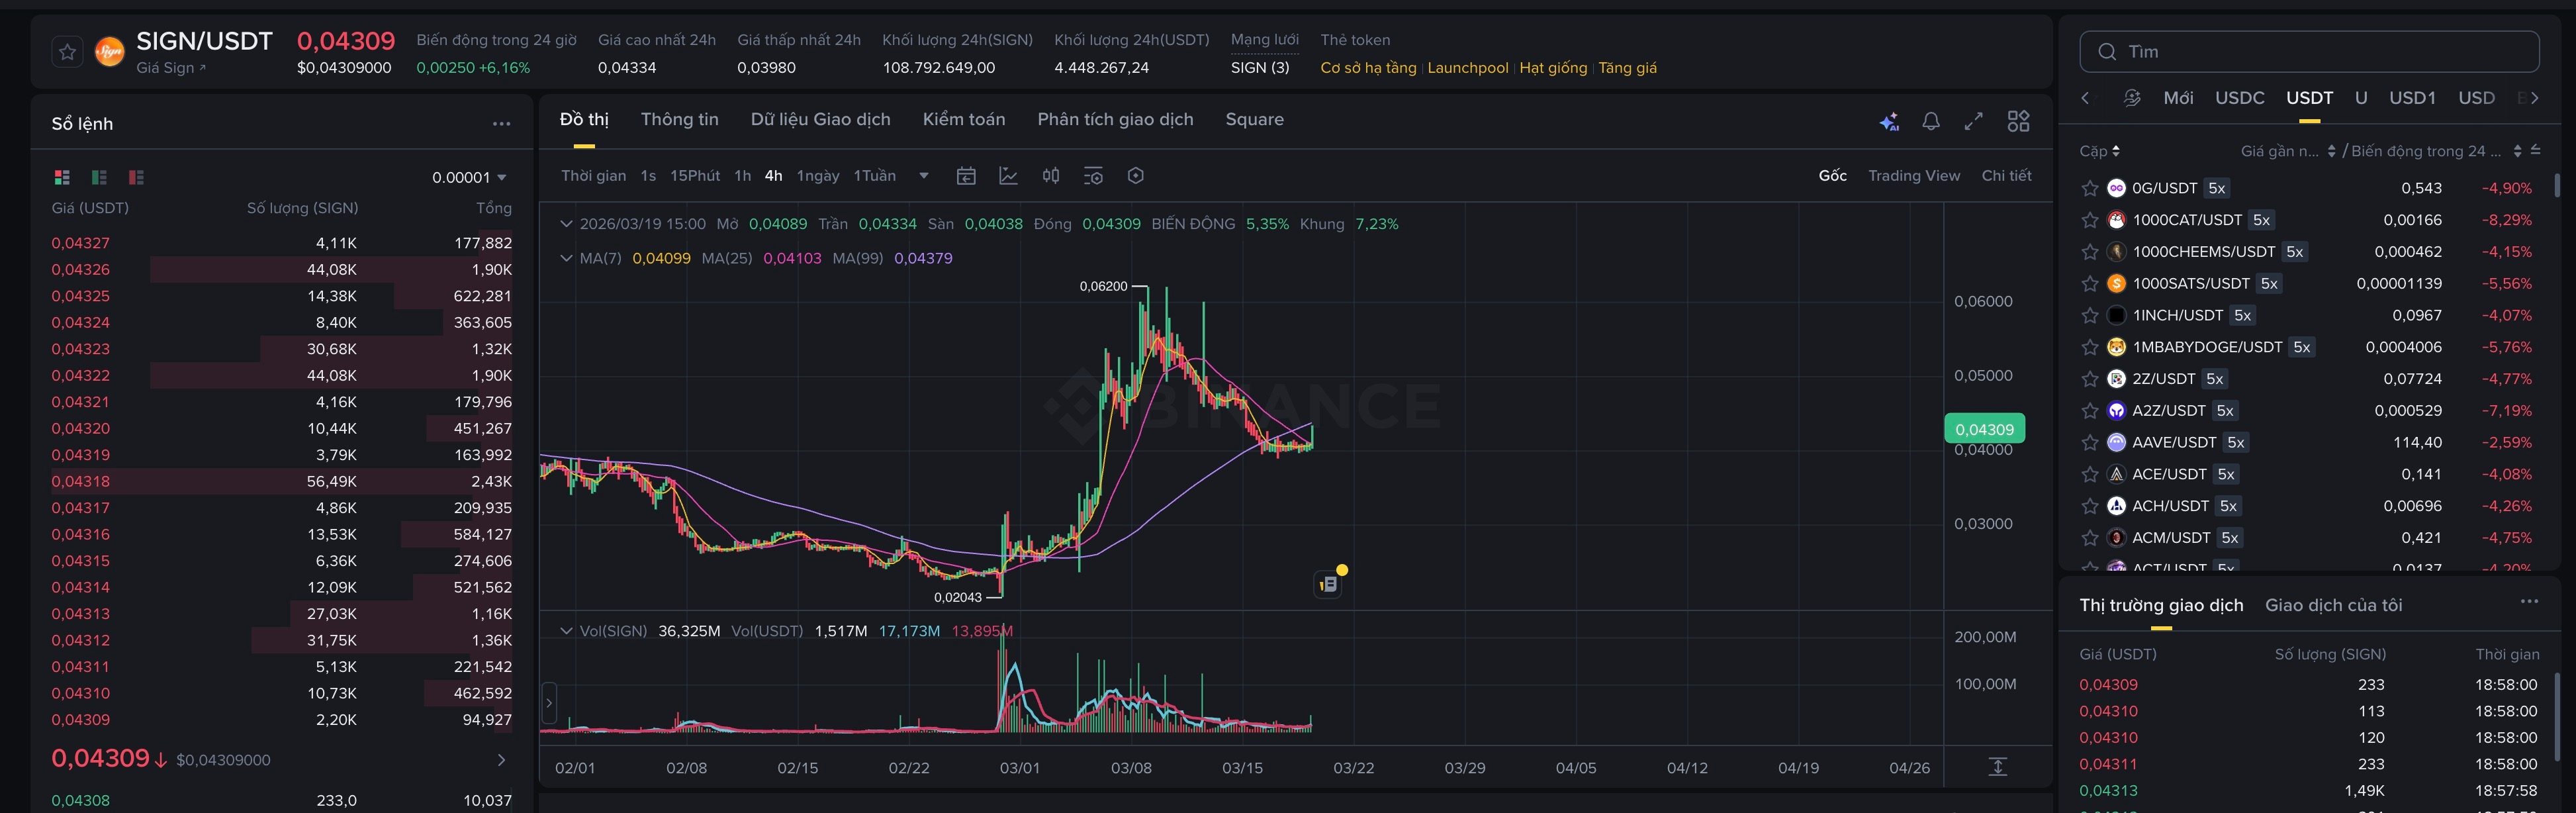
Task: Collapse the MA indicator legend chevron
Action: click(566, 258)
